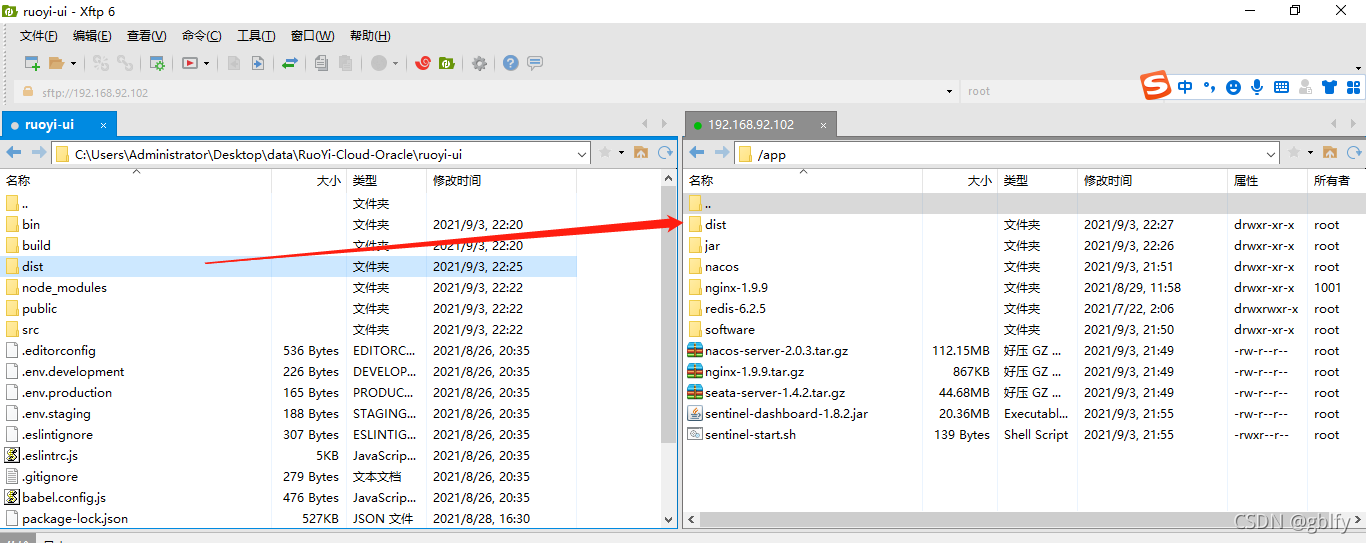Open Sogou toolbox grid icon
This screenshot has width=1366, height=543.
tap(1353, 87)
